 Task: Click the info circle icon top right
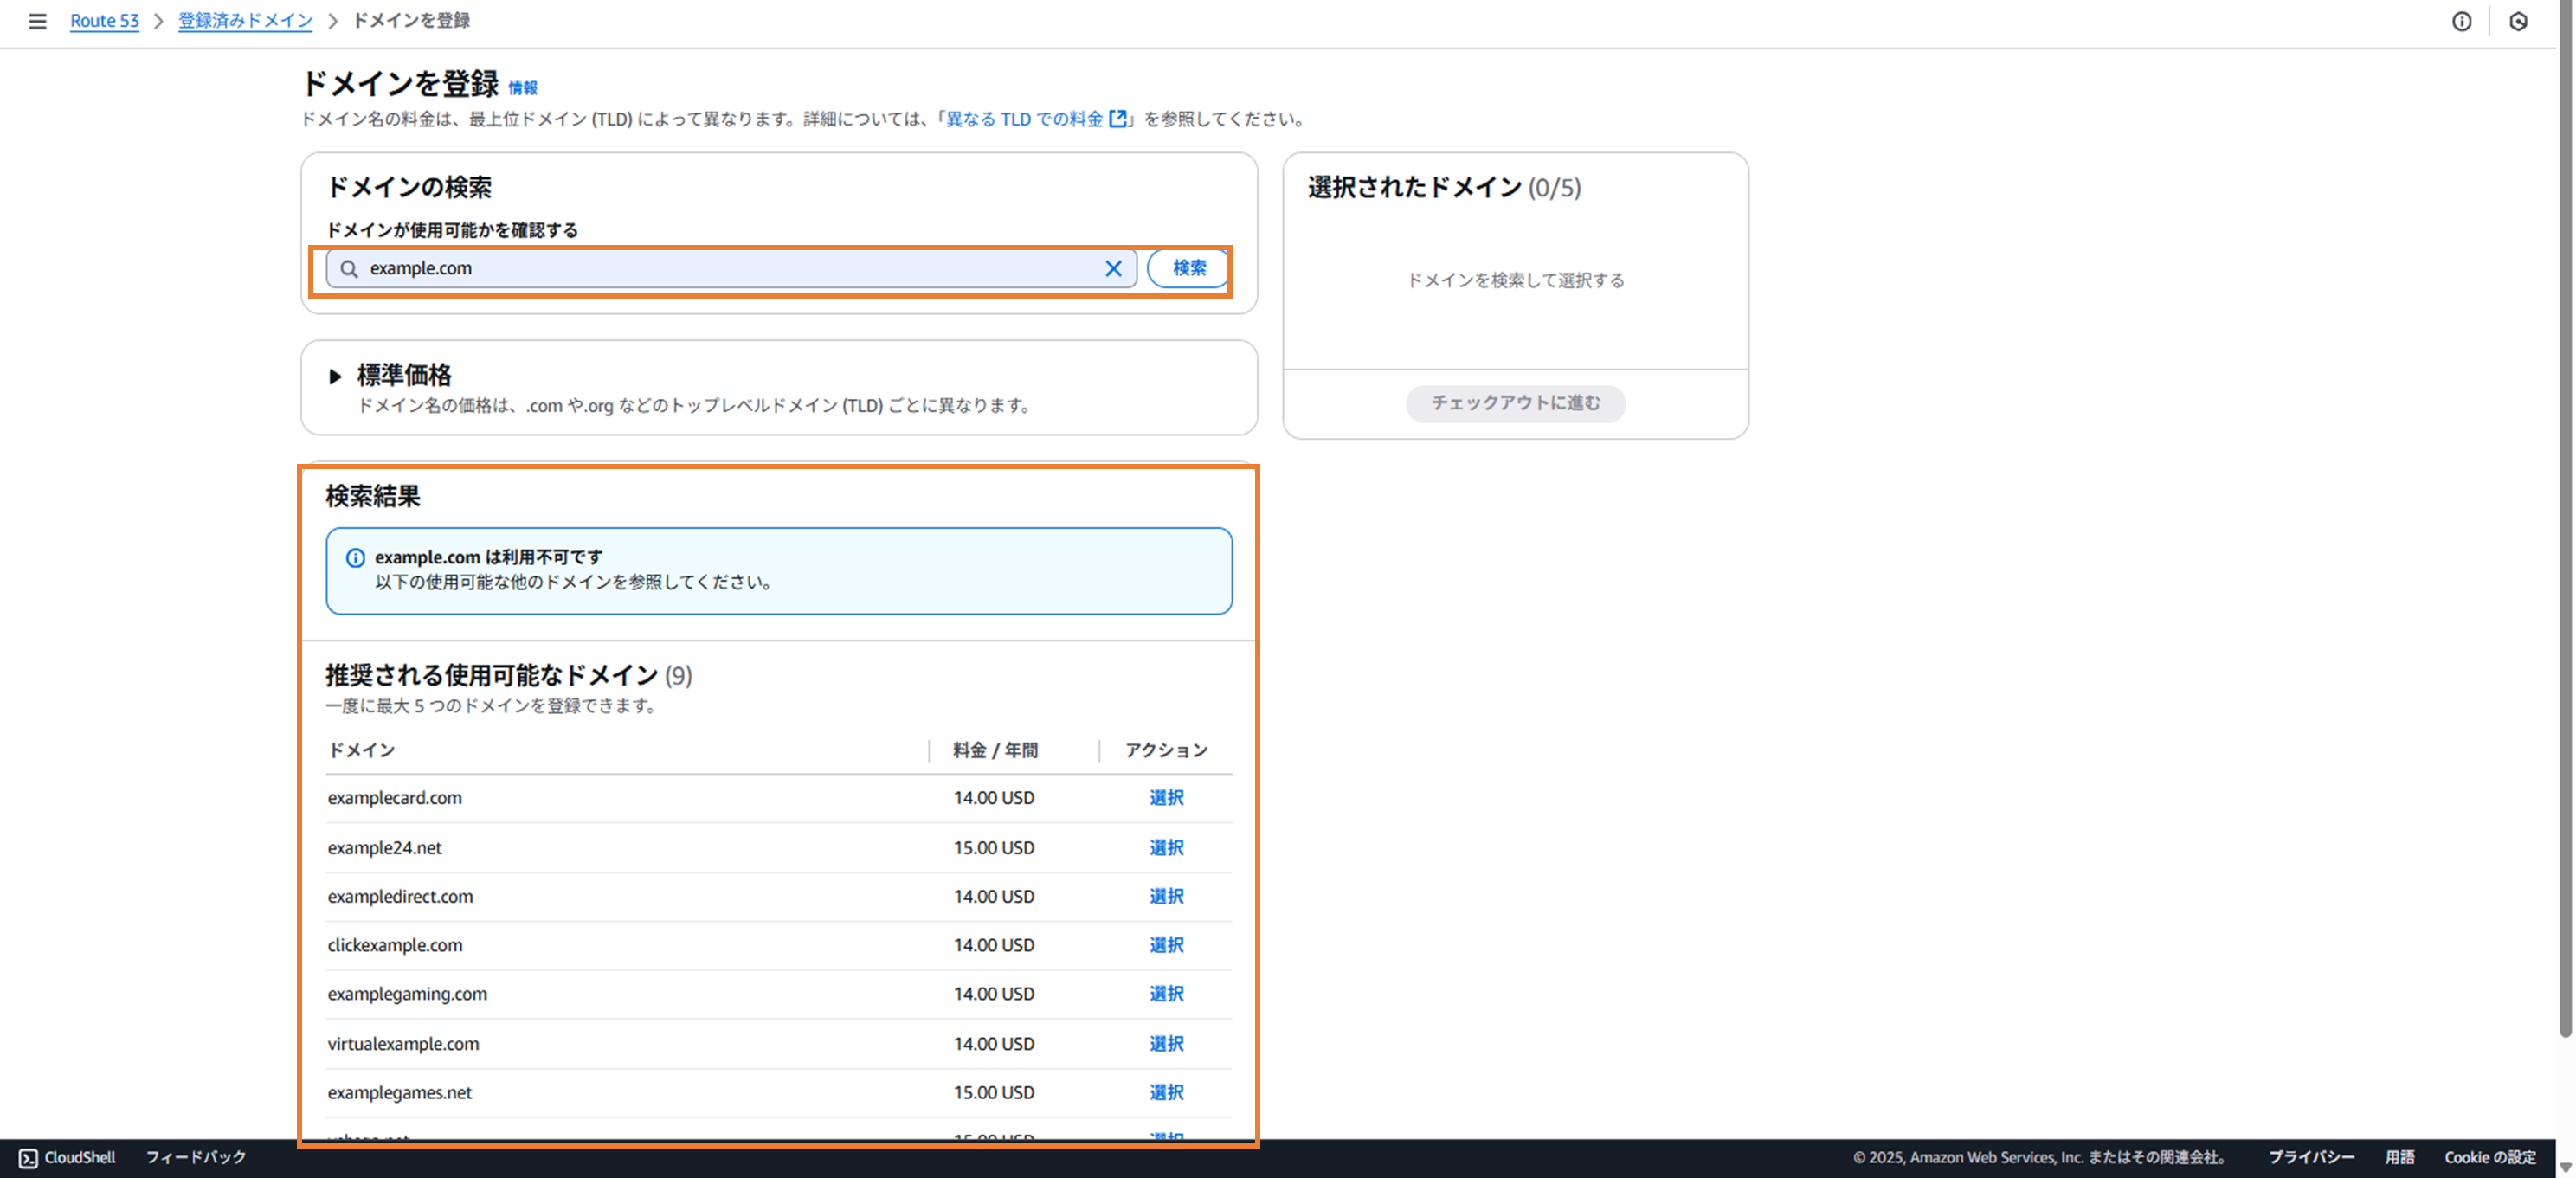2461,21
